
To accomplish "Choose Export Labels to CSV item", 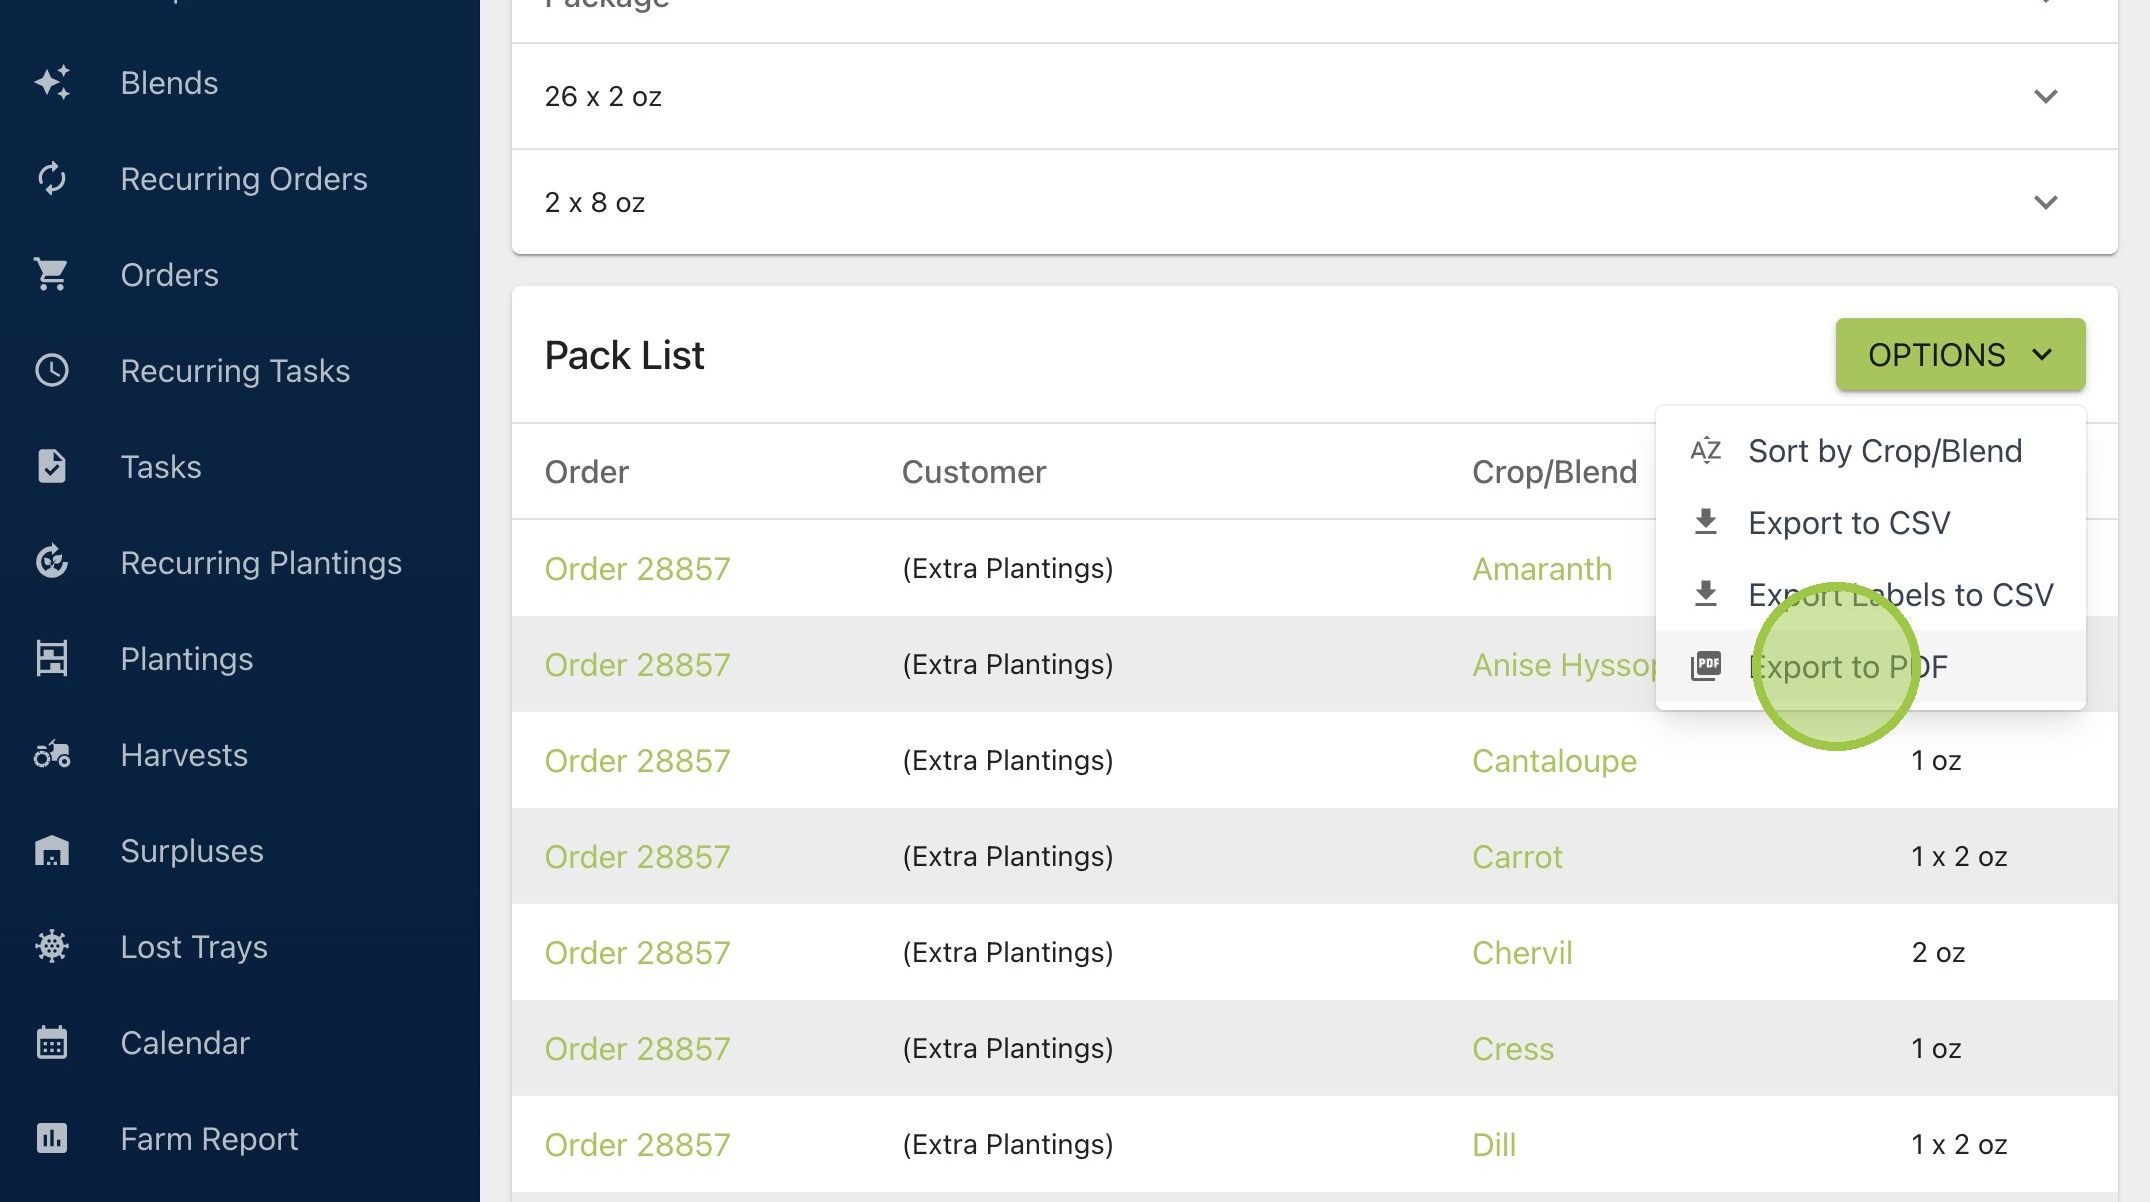I will 1870,595.
